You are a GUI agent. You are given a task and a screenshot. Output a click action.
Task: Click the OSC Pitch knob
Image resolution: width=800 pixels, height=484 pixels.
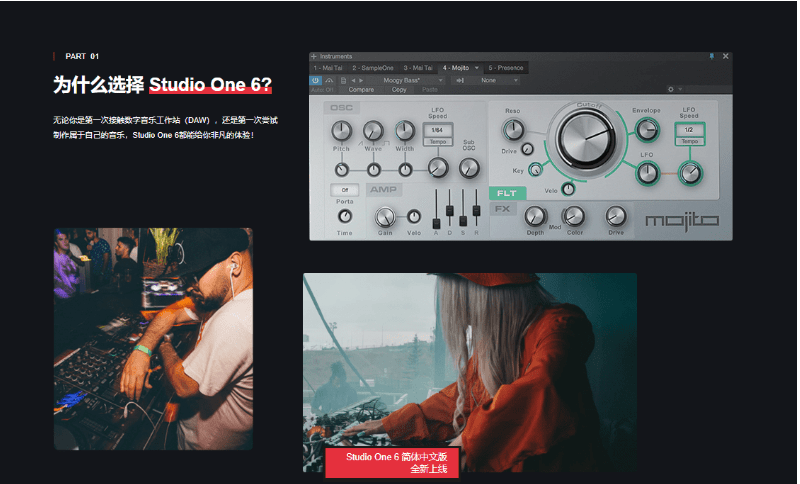(341, 132)
